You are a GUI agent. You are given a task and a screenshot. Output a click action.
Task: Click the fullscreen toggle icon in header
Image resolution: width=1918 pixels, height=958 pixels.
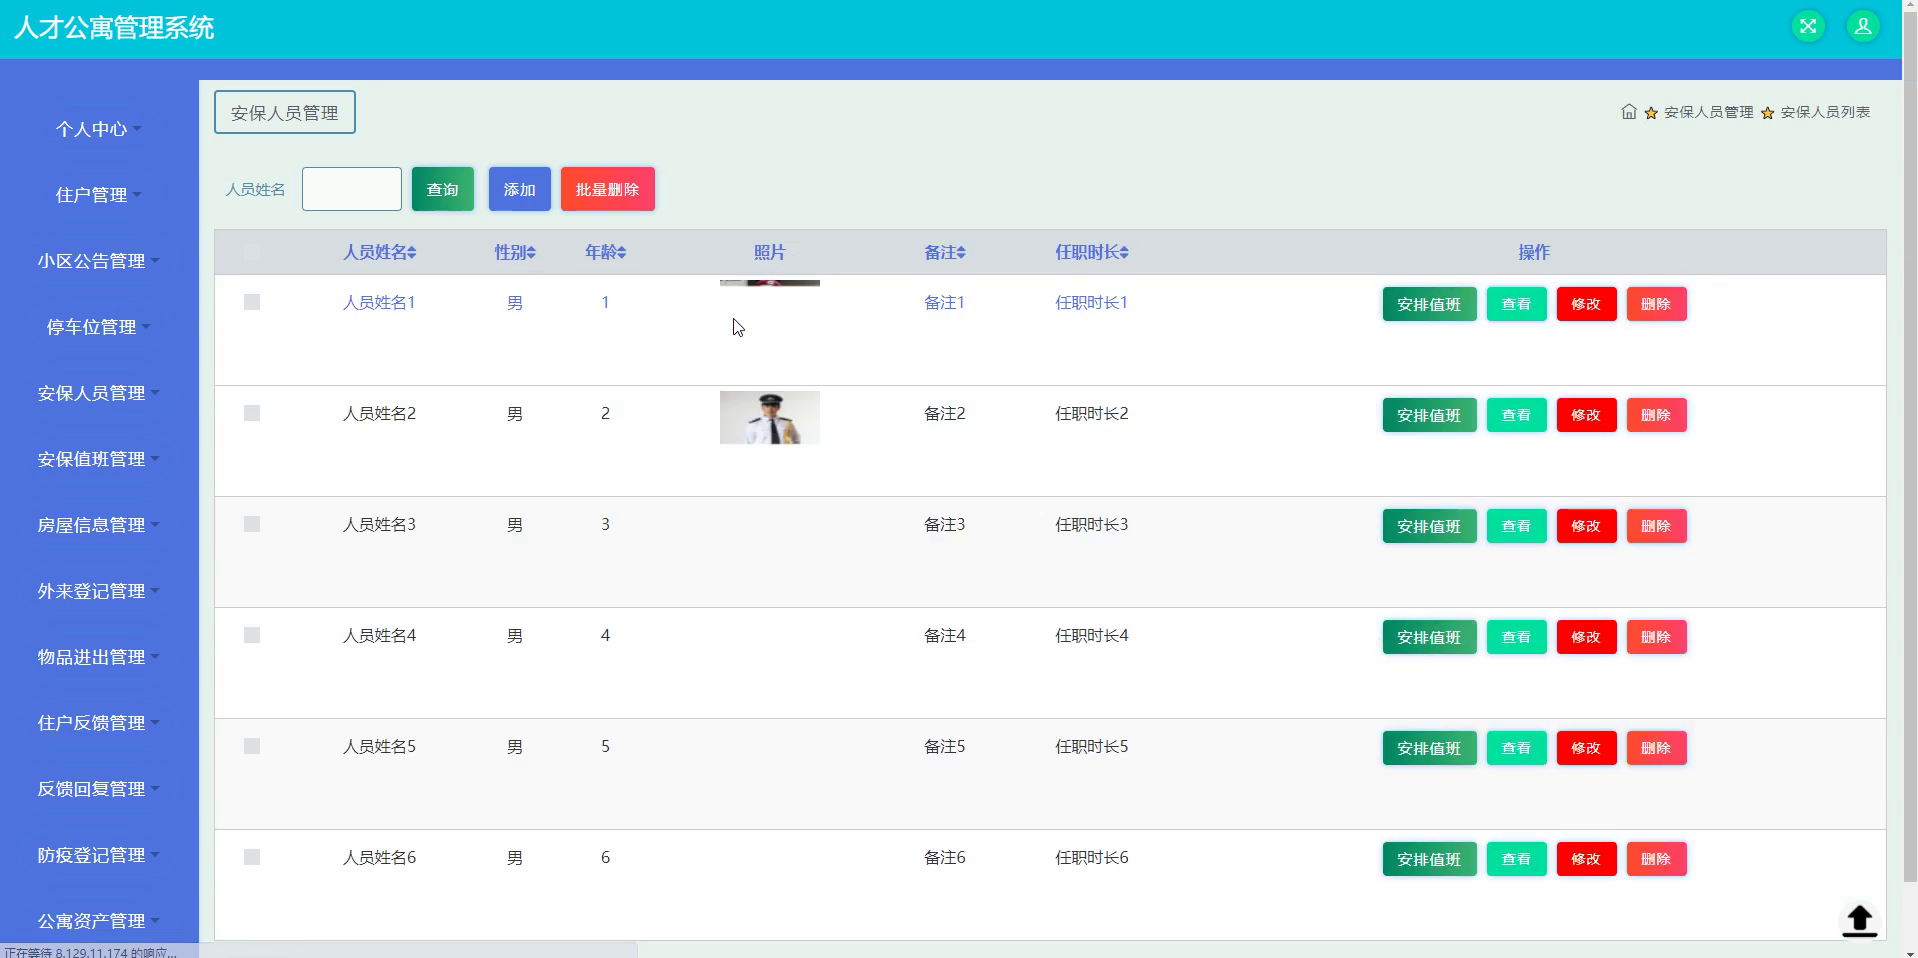coord(1808,27)
